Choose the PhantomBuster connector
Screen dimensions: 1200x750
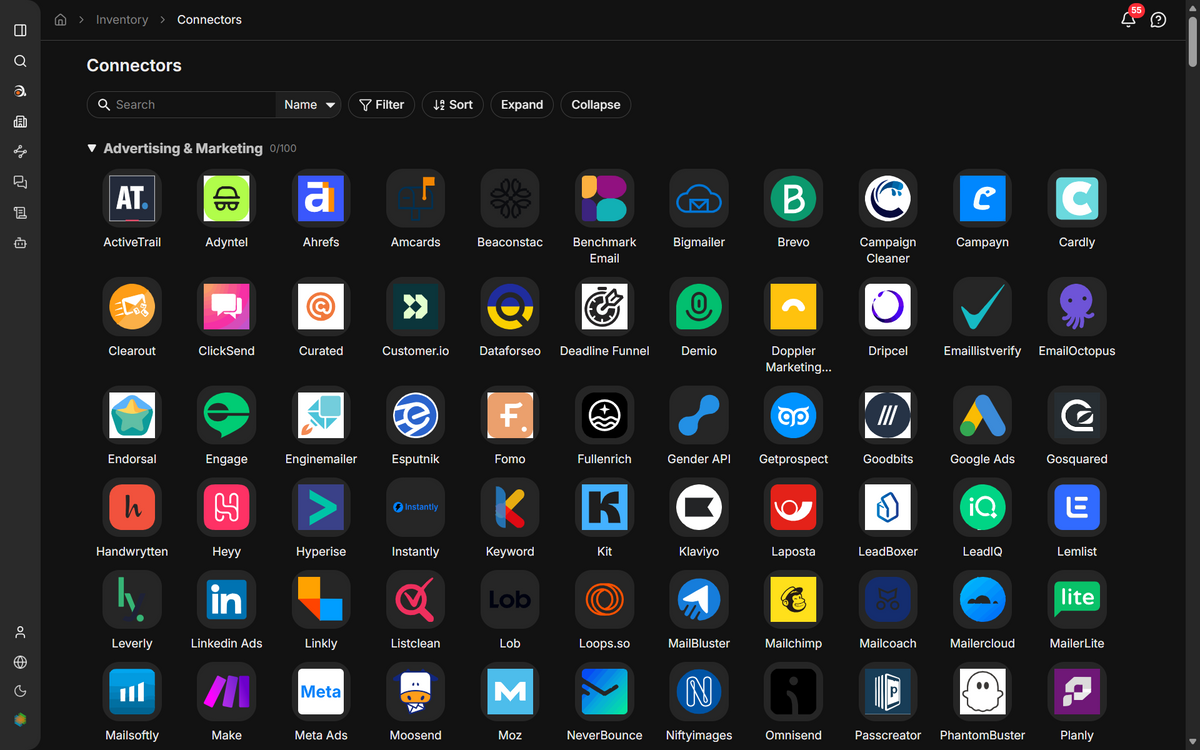pos(982,691)
